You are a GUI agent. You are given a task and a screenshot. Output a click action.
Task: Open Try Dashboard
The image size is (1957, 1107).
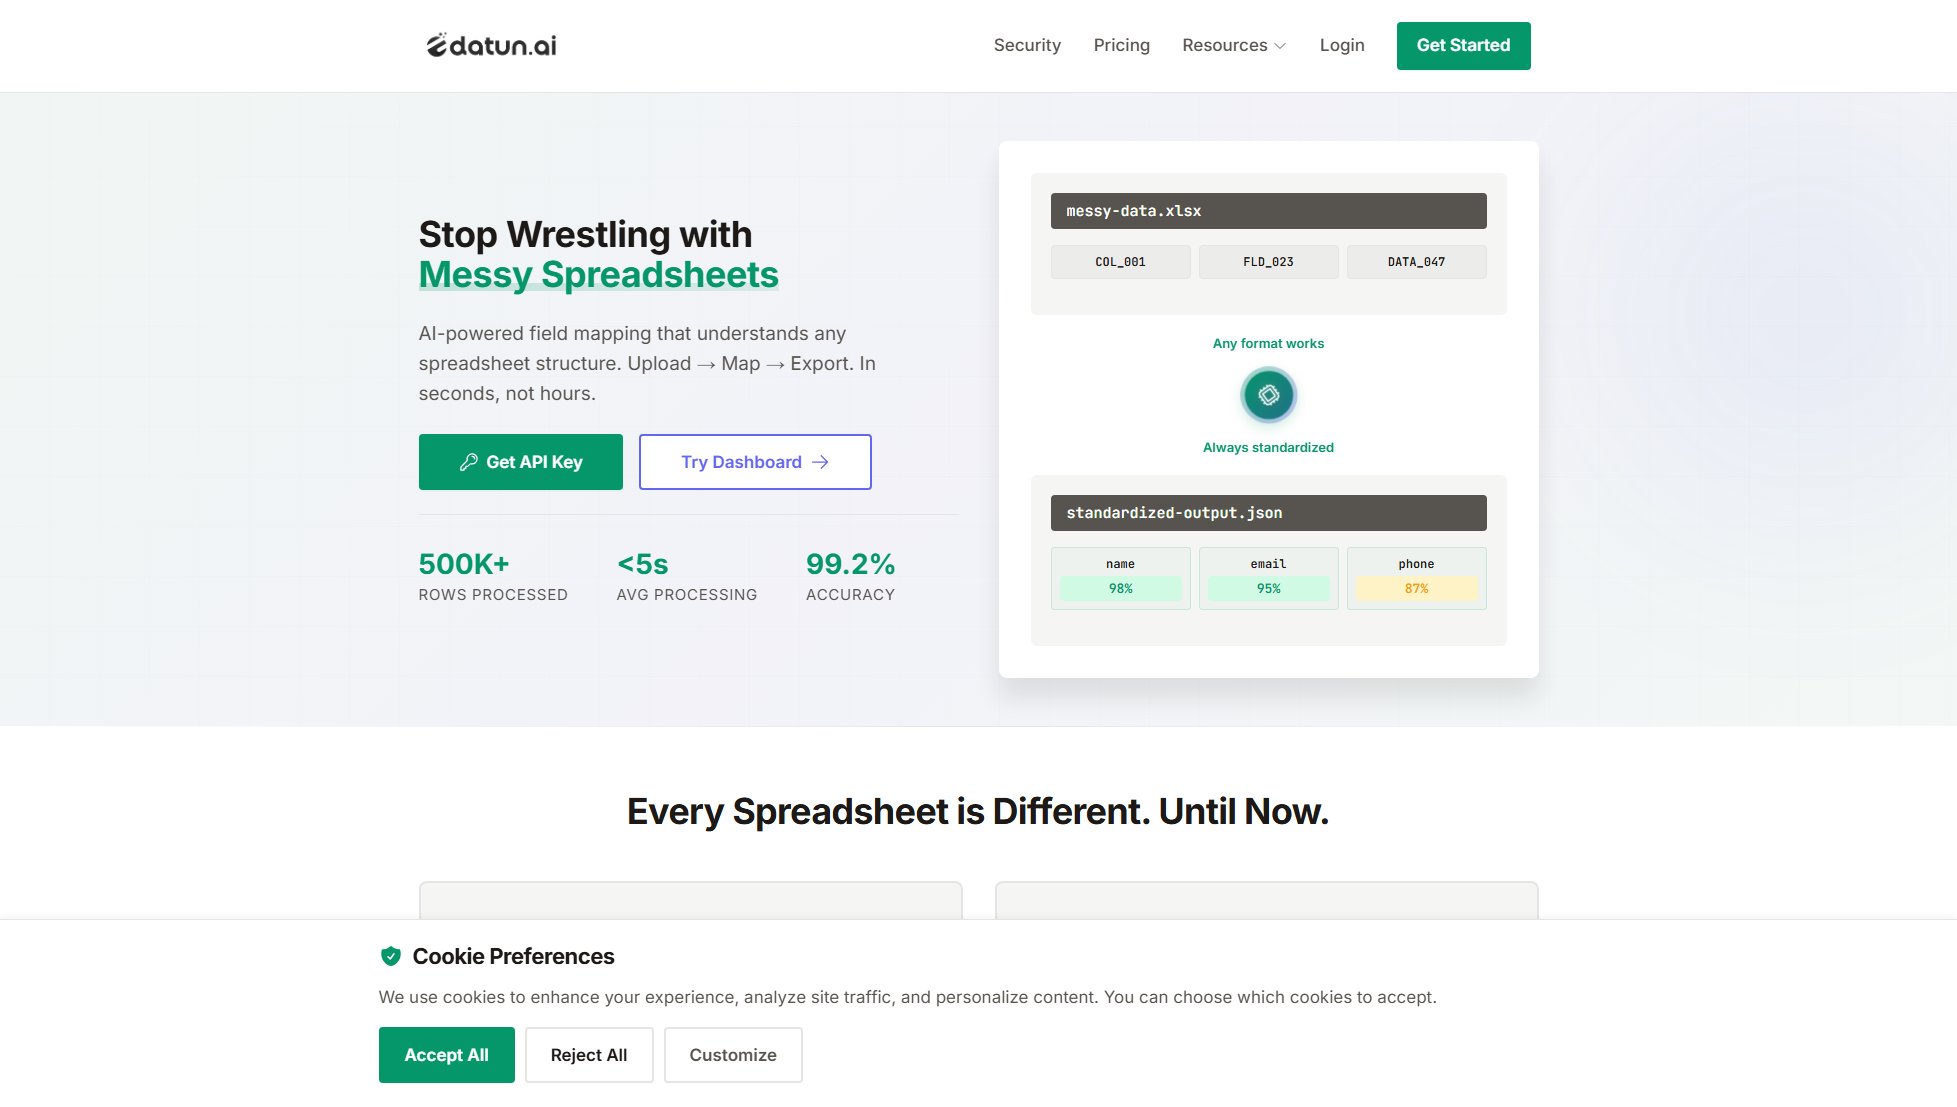click(x=754, y=462)
